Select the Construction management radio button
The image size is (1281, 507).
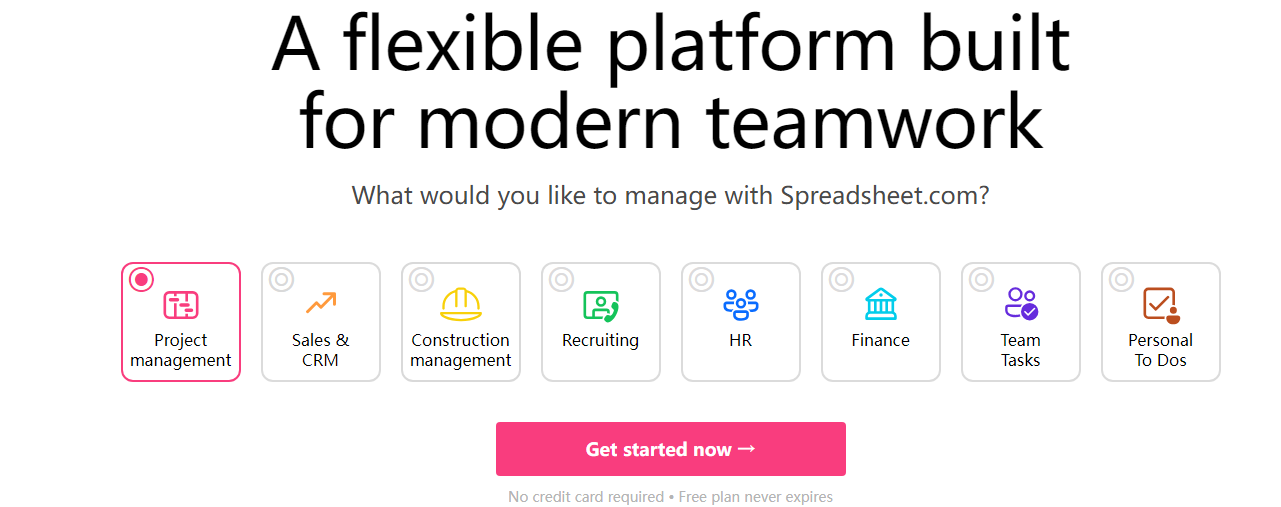pyautogui.click(x=421, y=279)
